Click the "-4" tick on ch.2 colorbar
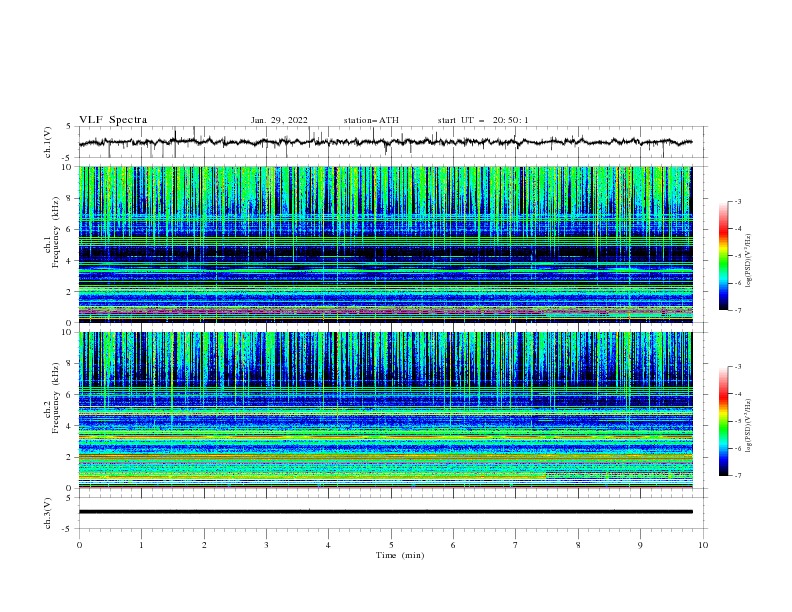 coord(738,394)
